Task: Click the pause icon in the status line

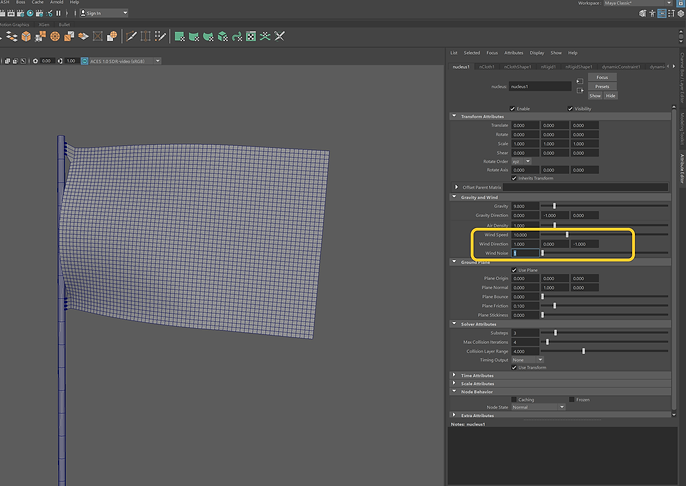Action: [58, 13]
